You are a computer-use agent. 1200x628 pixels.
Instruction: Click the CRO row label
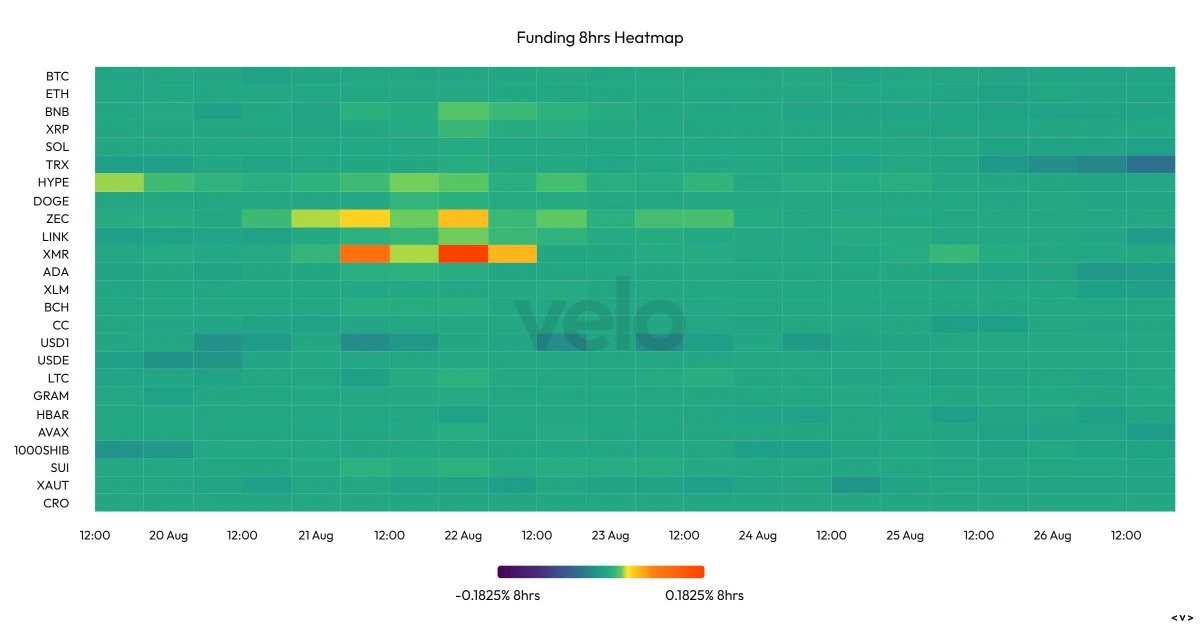coord(57,503)
